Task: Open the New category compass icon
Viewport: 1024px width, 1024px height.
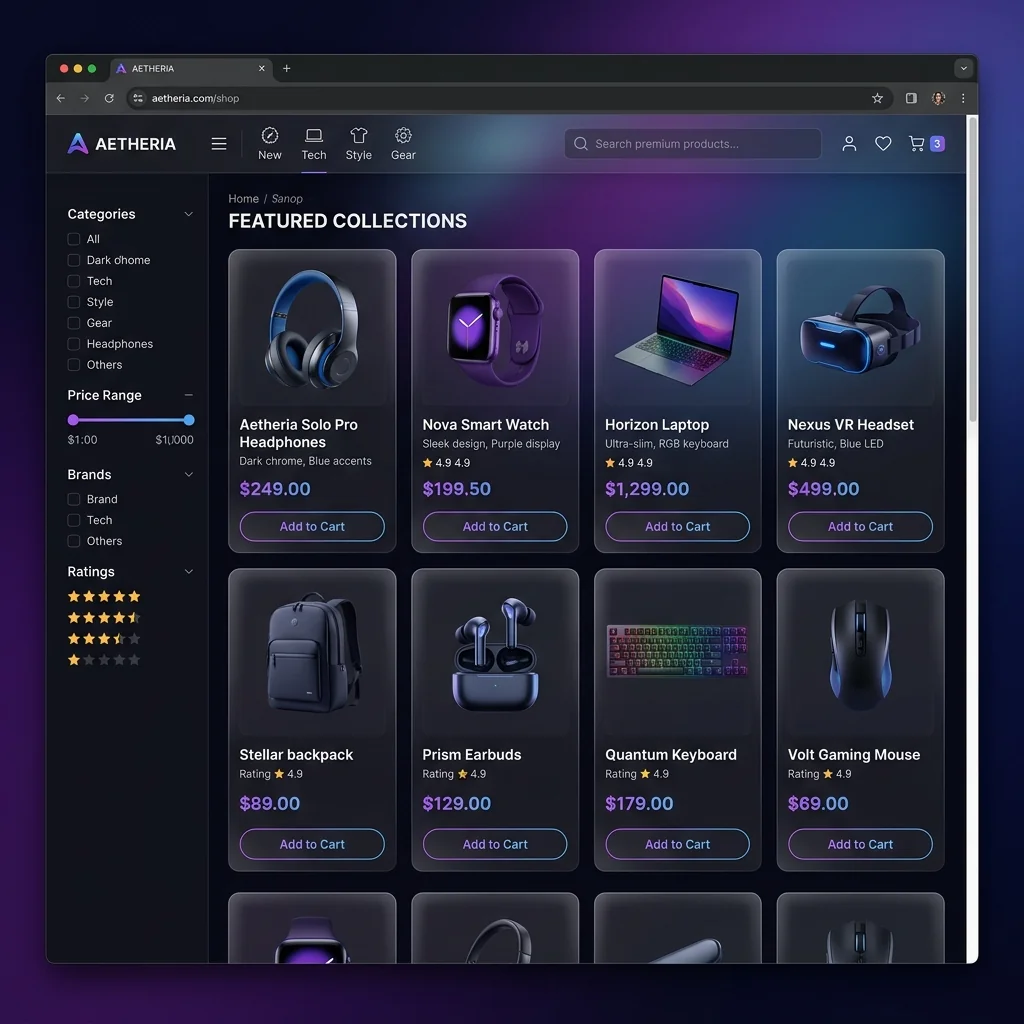Action: (270, 135)
